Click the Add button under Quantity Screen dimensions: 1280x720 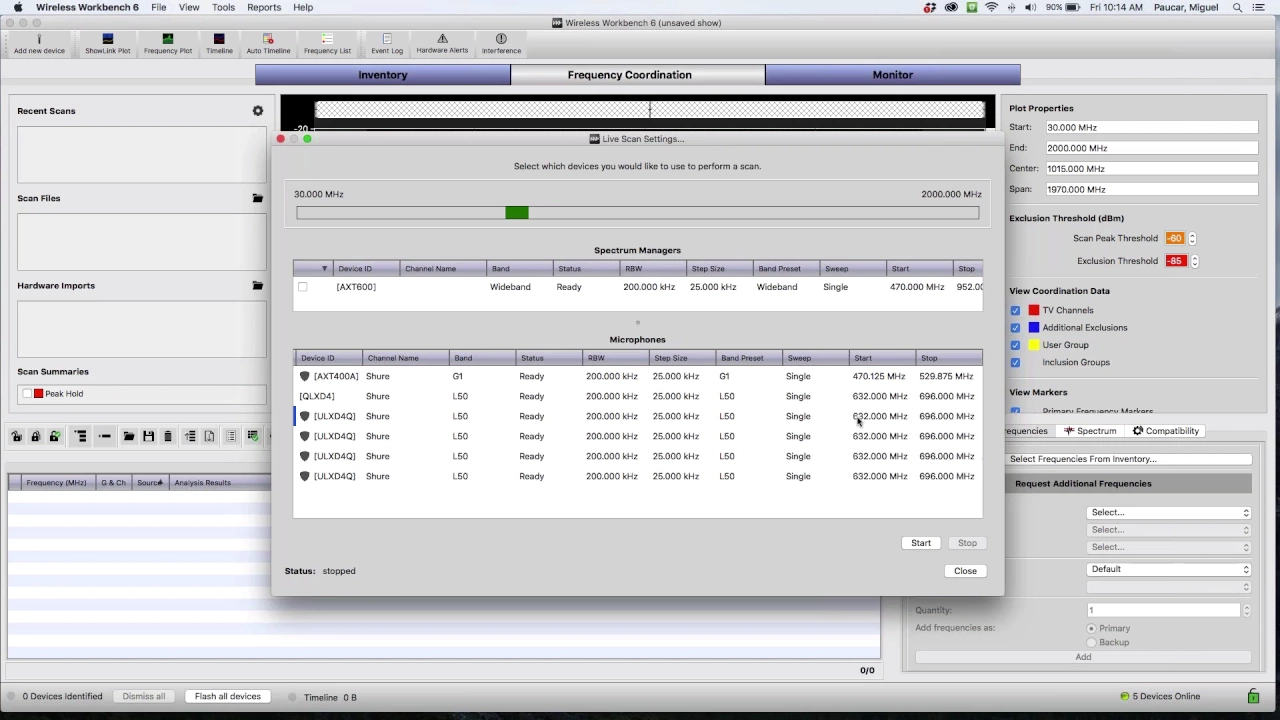pyautogui.click(x=1083, y=657)
